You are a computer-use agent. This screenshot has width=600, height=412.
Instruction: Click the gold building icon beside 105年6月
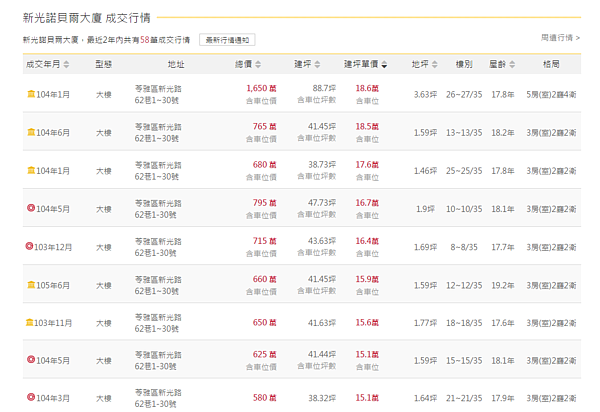click(x=31, y=285)
